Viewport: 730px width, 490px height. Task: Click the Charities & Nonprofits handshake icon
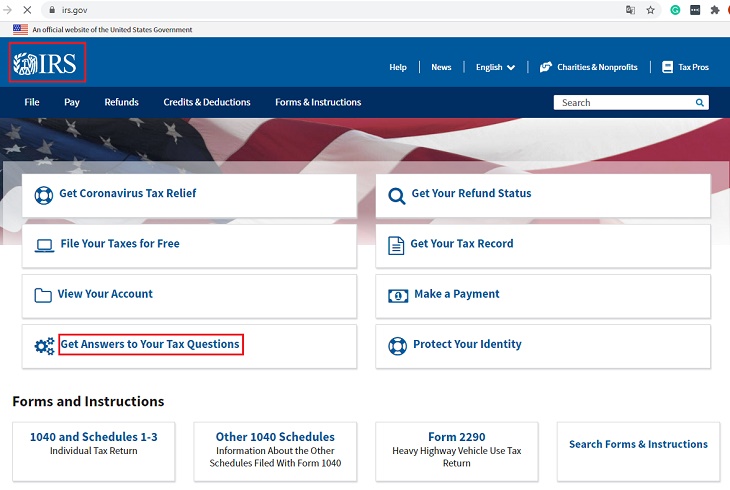coord(546,67)
